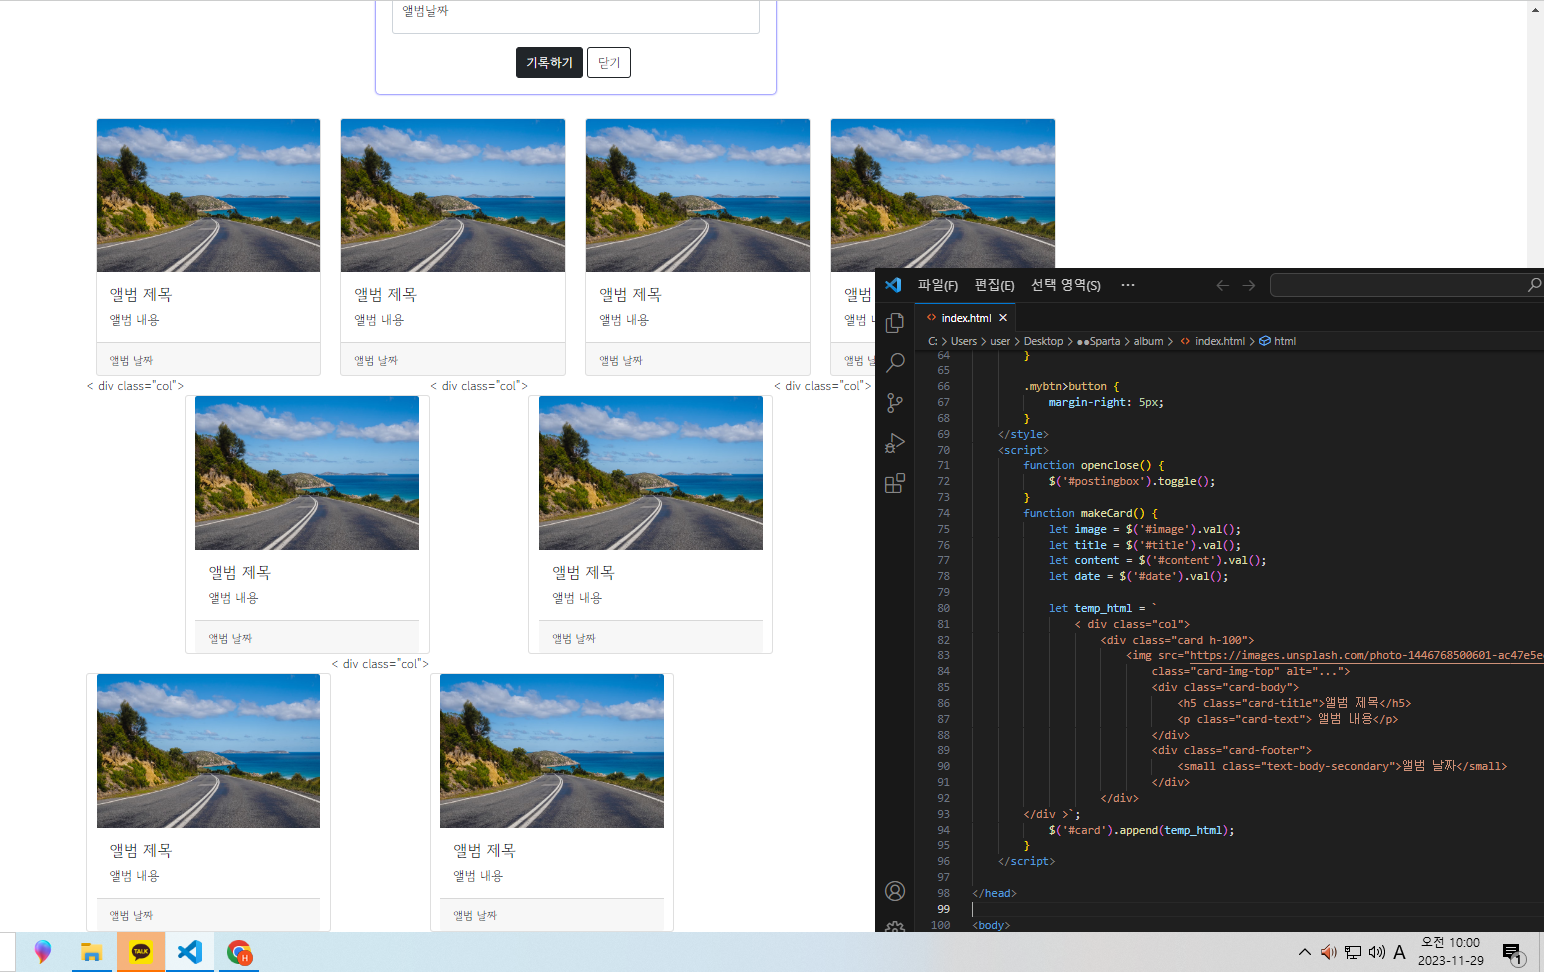The image size is (1544, 972).
Task: Open the 선택 영역(S) menu
Action: pos(1066,285)
